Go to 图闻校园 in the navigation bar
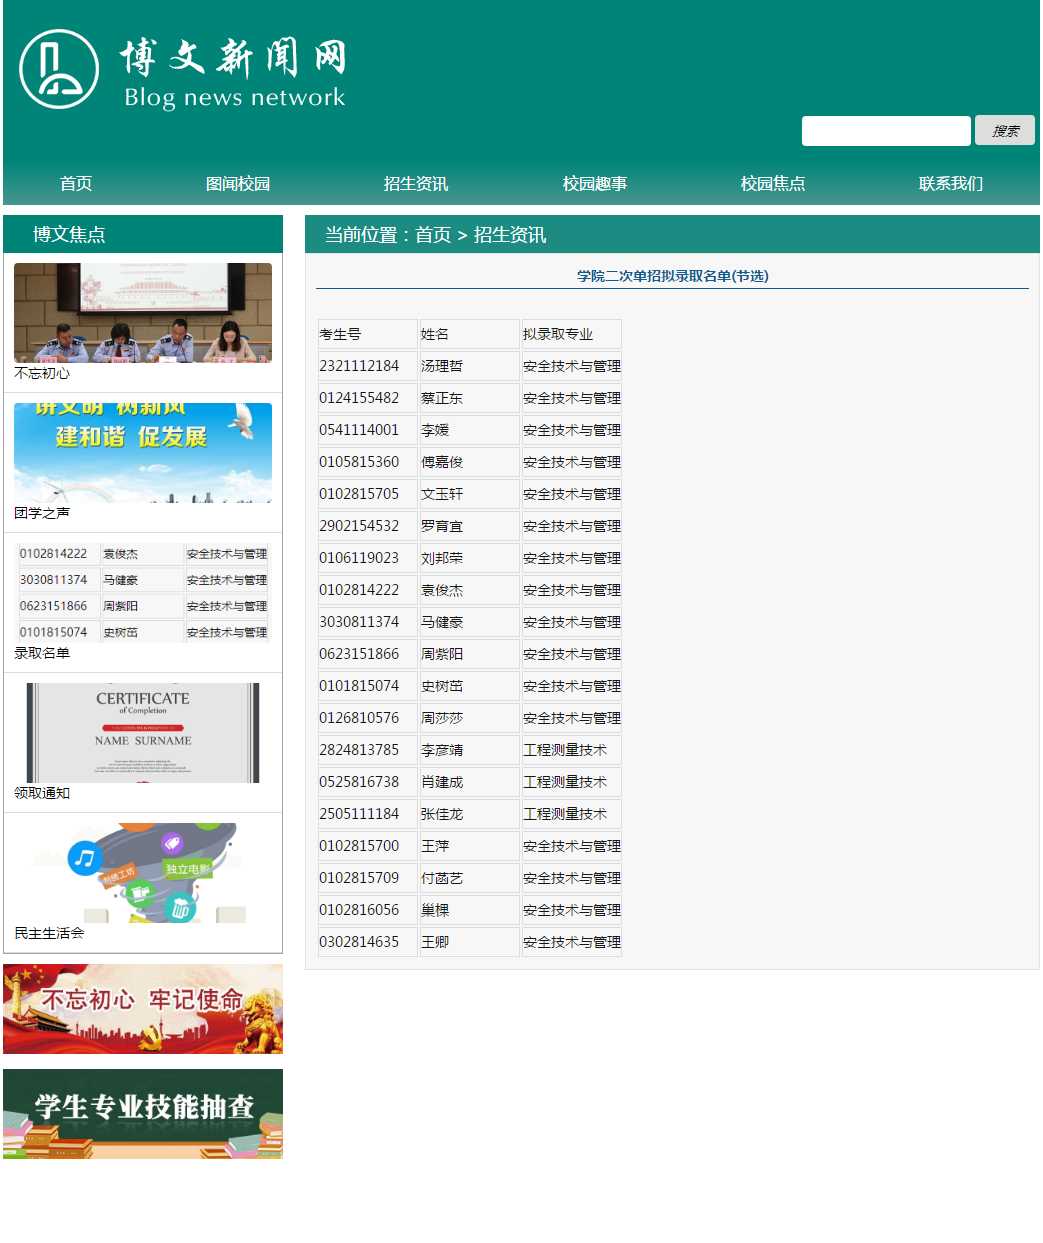 click(238, 184)
